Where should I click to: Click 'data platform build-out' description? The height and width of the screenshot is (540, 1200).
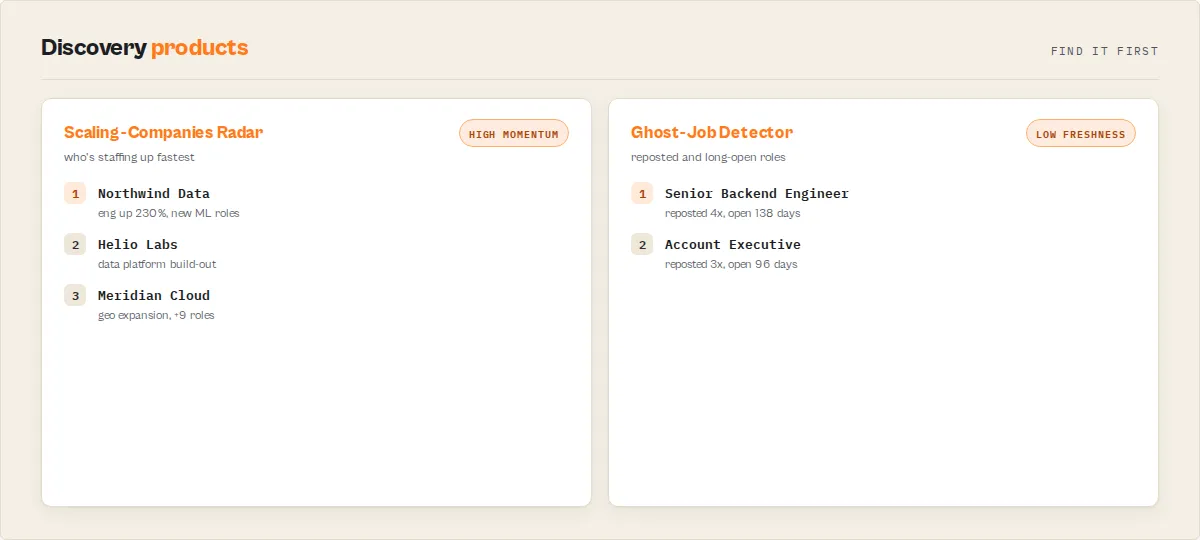157,264
